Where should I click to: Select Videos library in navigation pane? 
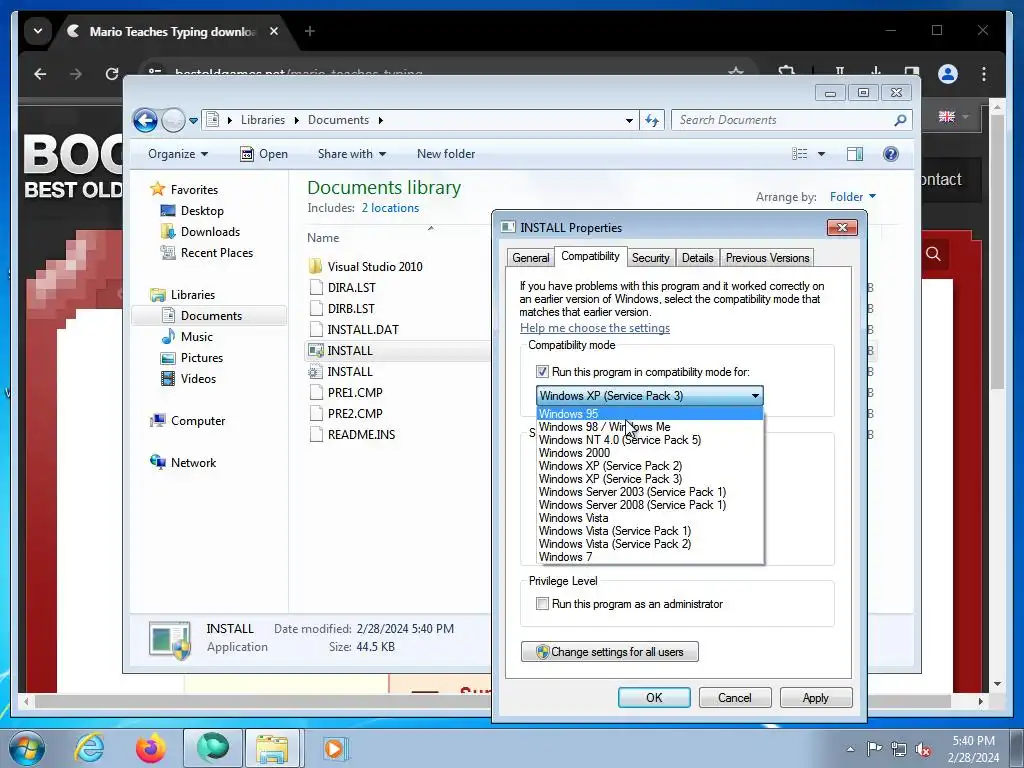(198, 379)
